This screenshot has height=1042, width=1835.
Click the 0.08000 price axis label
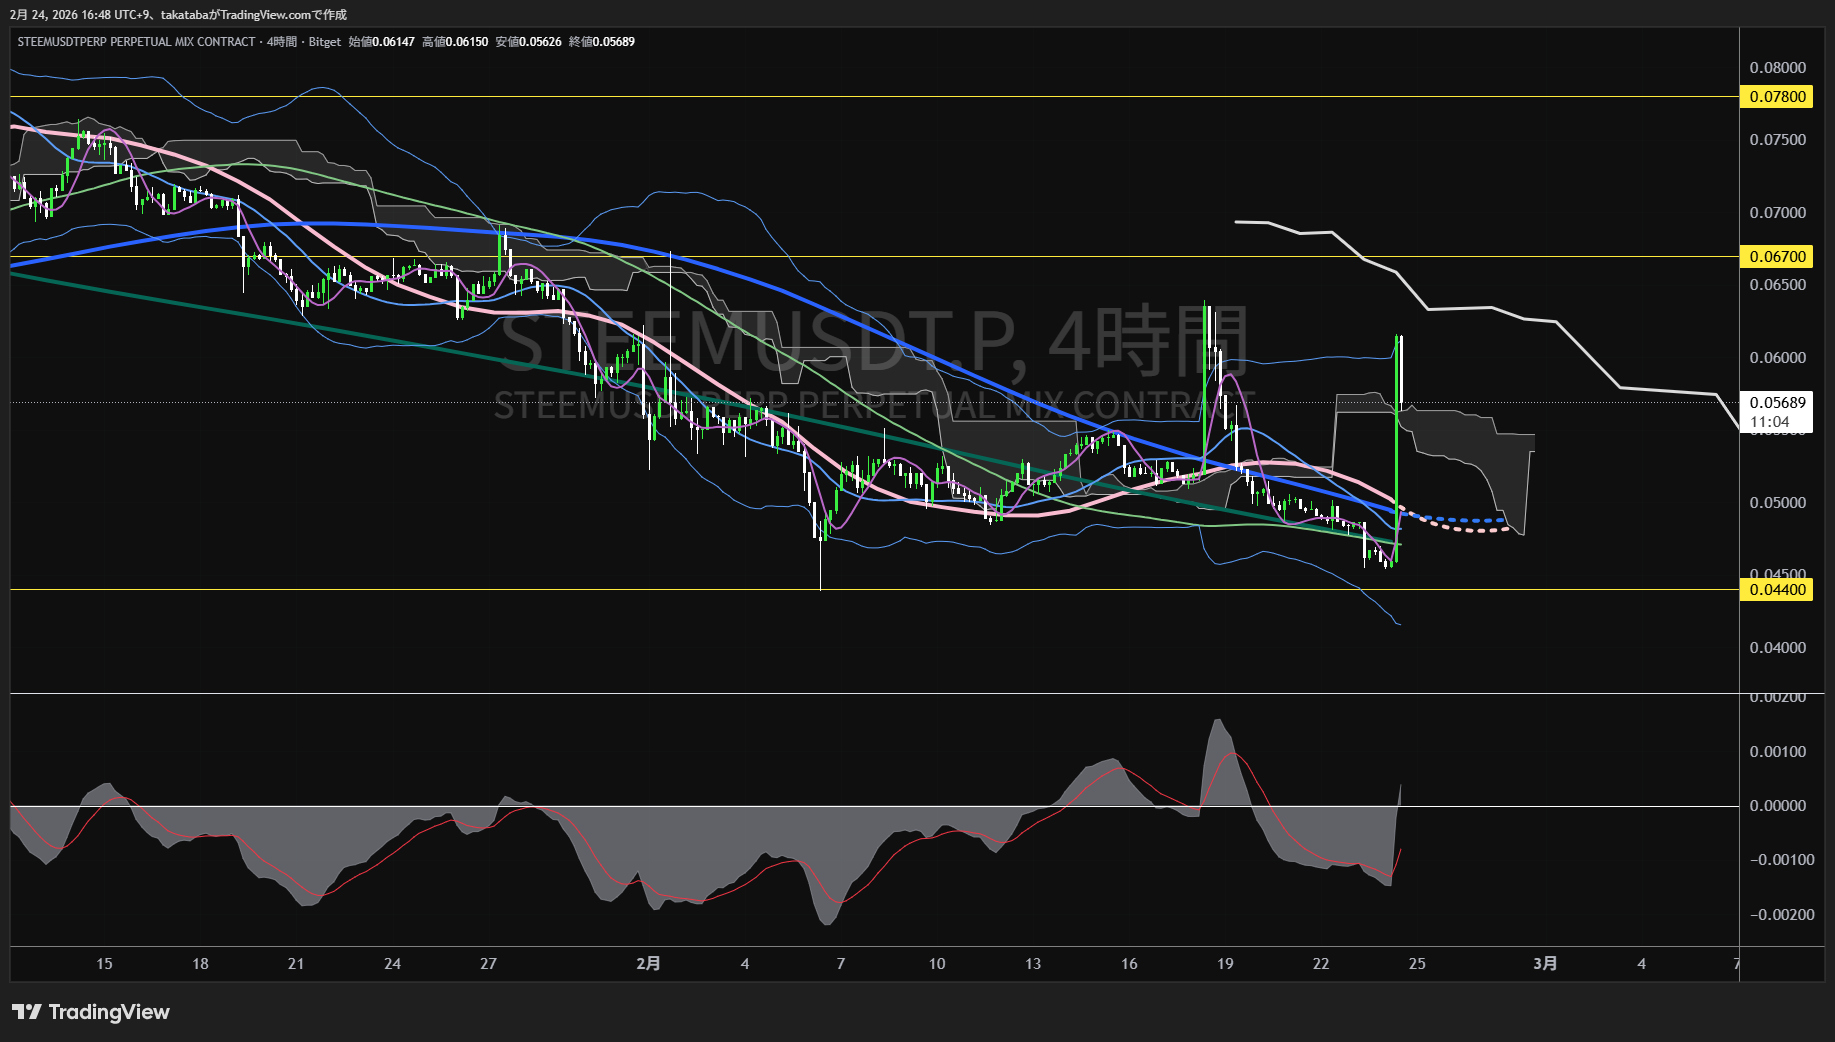[1777, 68]
